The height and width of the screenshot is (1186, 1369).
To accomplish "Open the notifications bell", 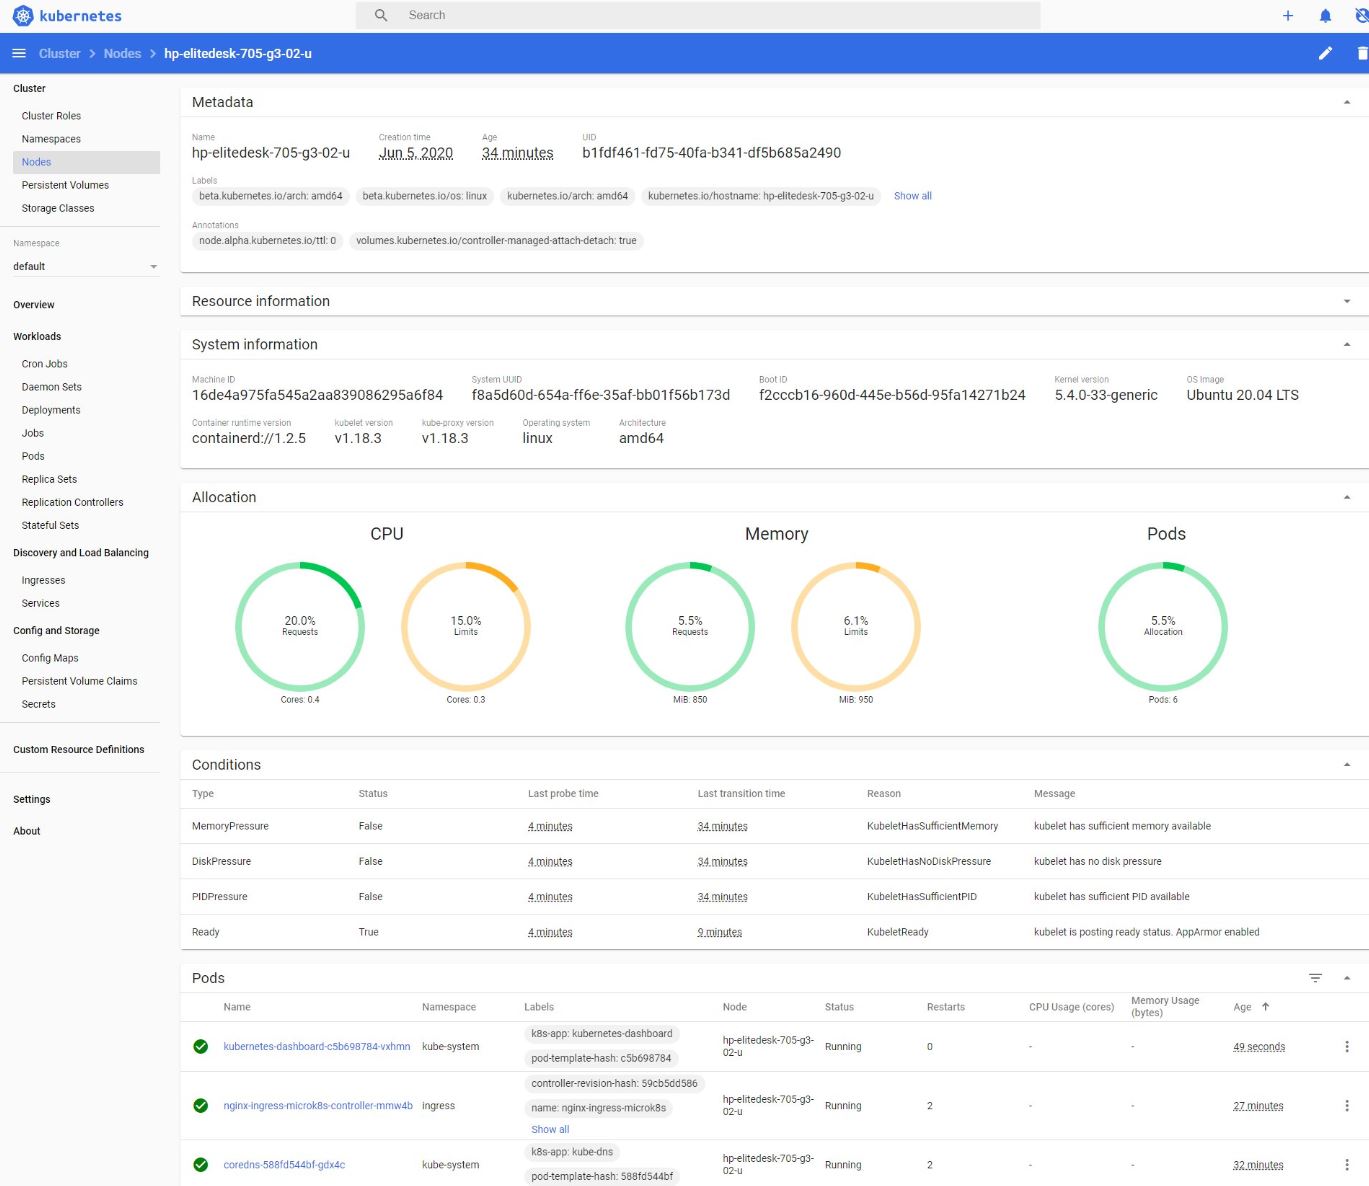I will [x=1325, y=16].
